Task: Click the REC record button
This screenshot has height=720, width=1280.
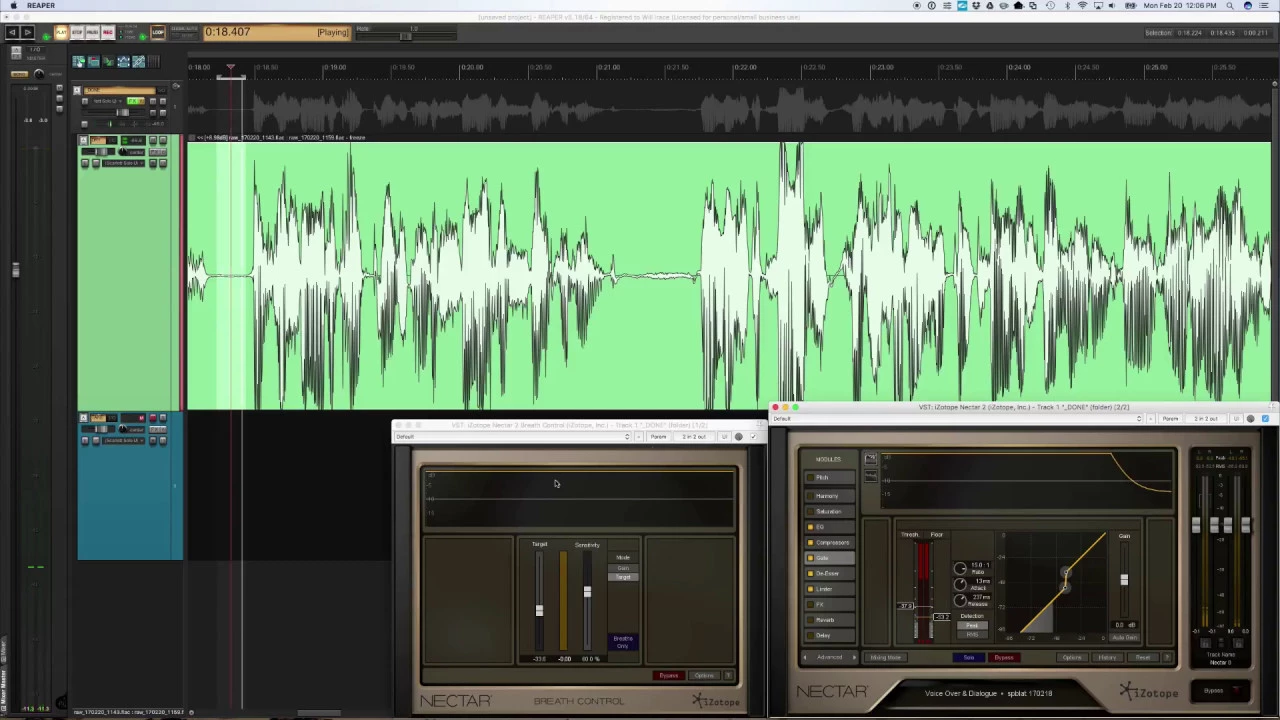Action: tap(108, 32)
